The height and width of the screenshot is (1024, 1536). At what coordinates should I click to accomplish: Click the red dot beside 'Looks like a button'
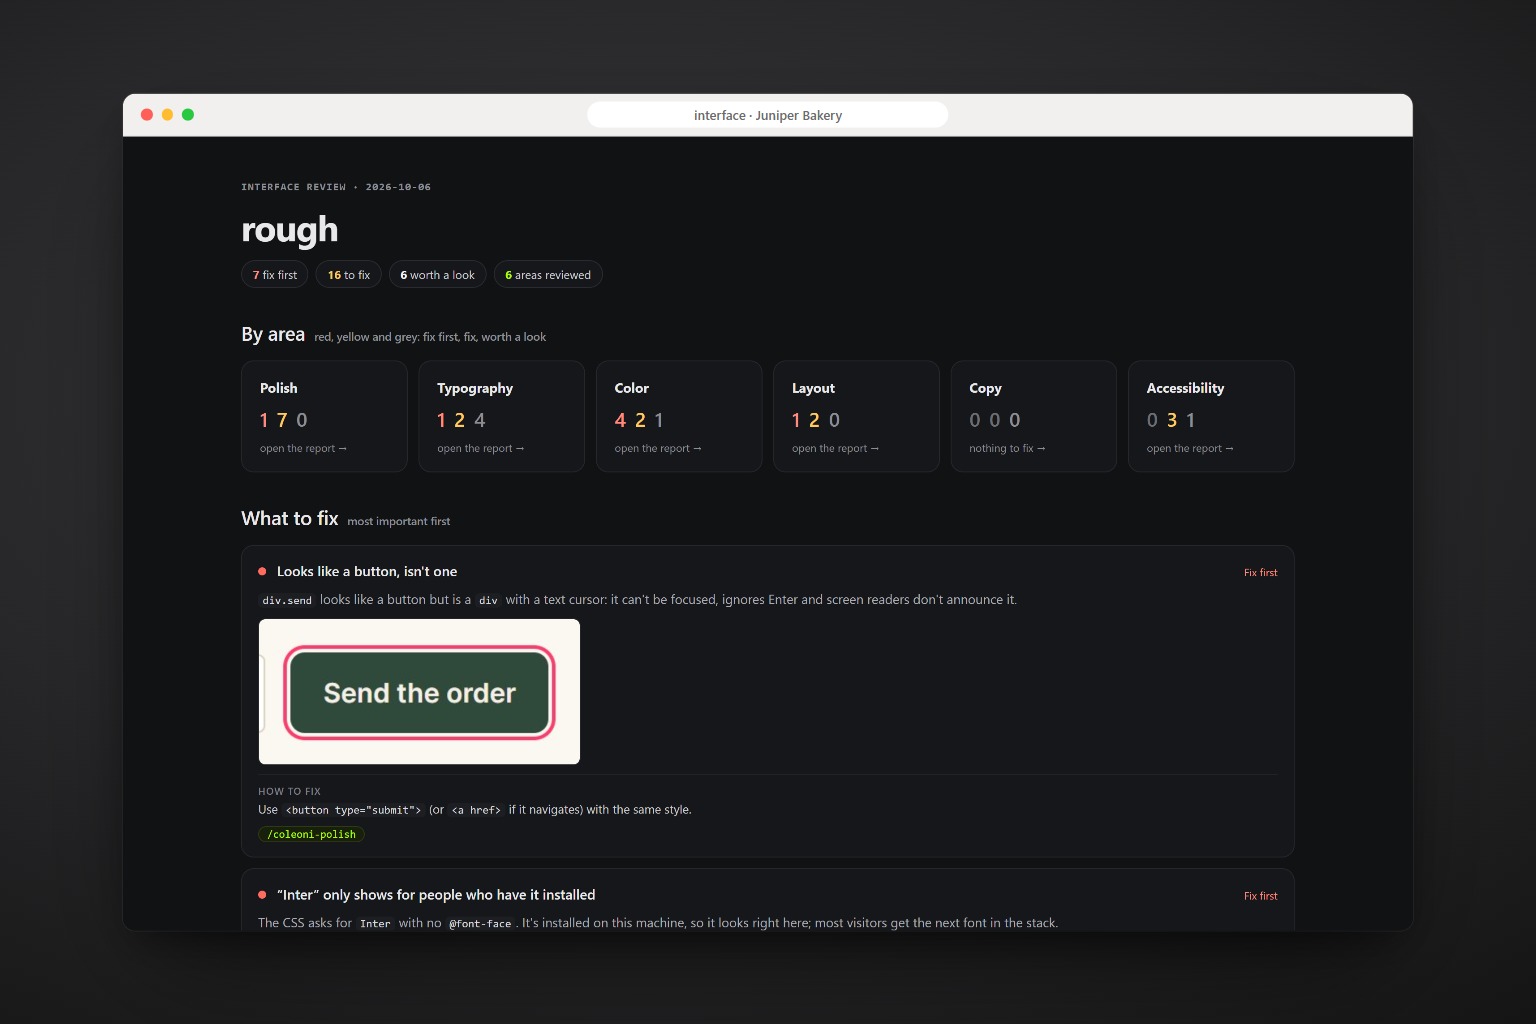pos(262,572)
